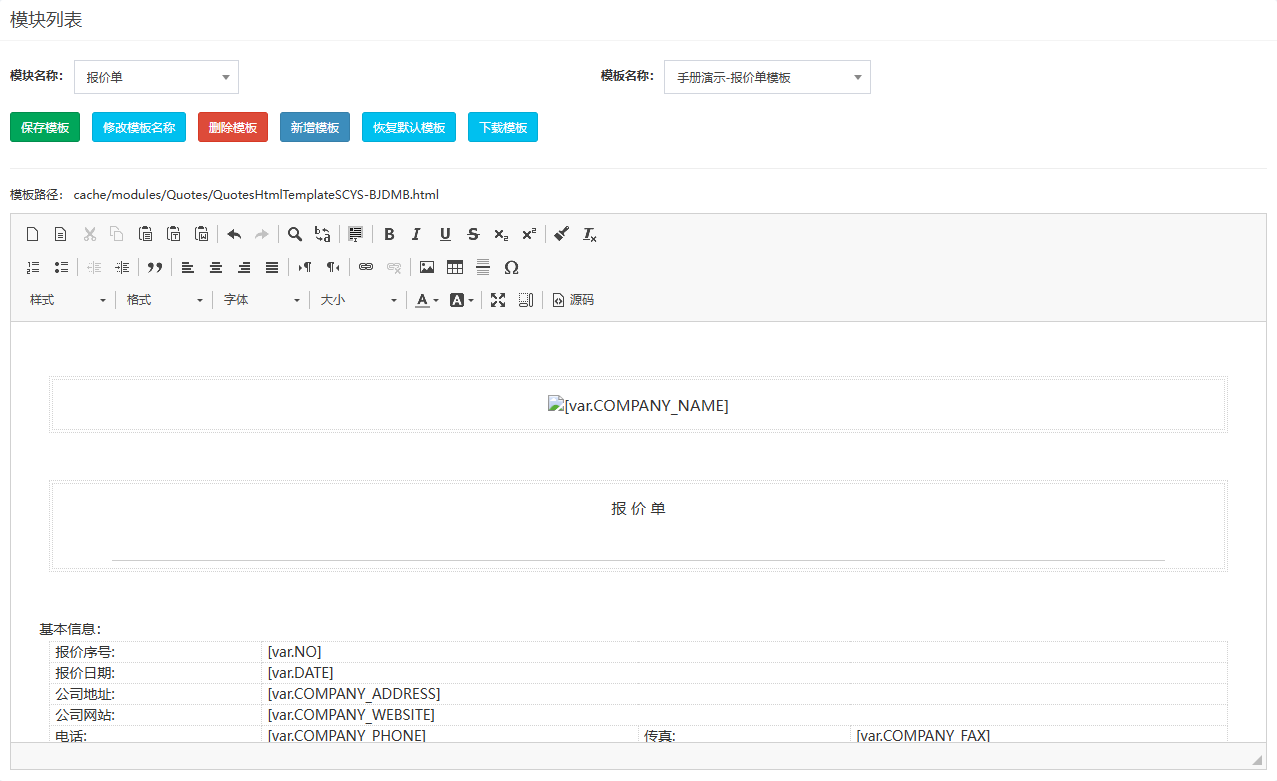
Task: Expand the 样式 styles dropdown
Action: 68,300
